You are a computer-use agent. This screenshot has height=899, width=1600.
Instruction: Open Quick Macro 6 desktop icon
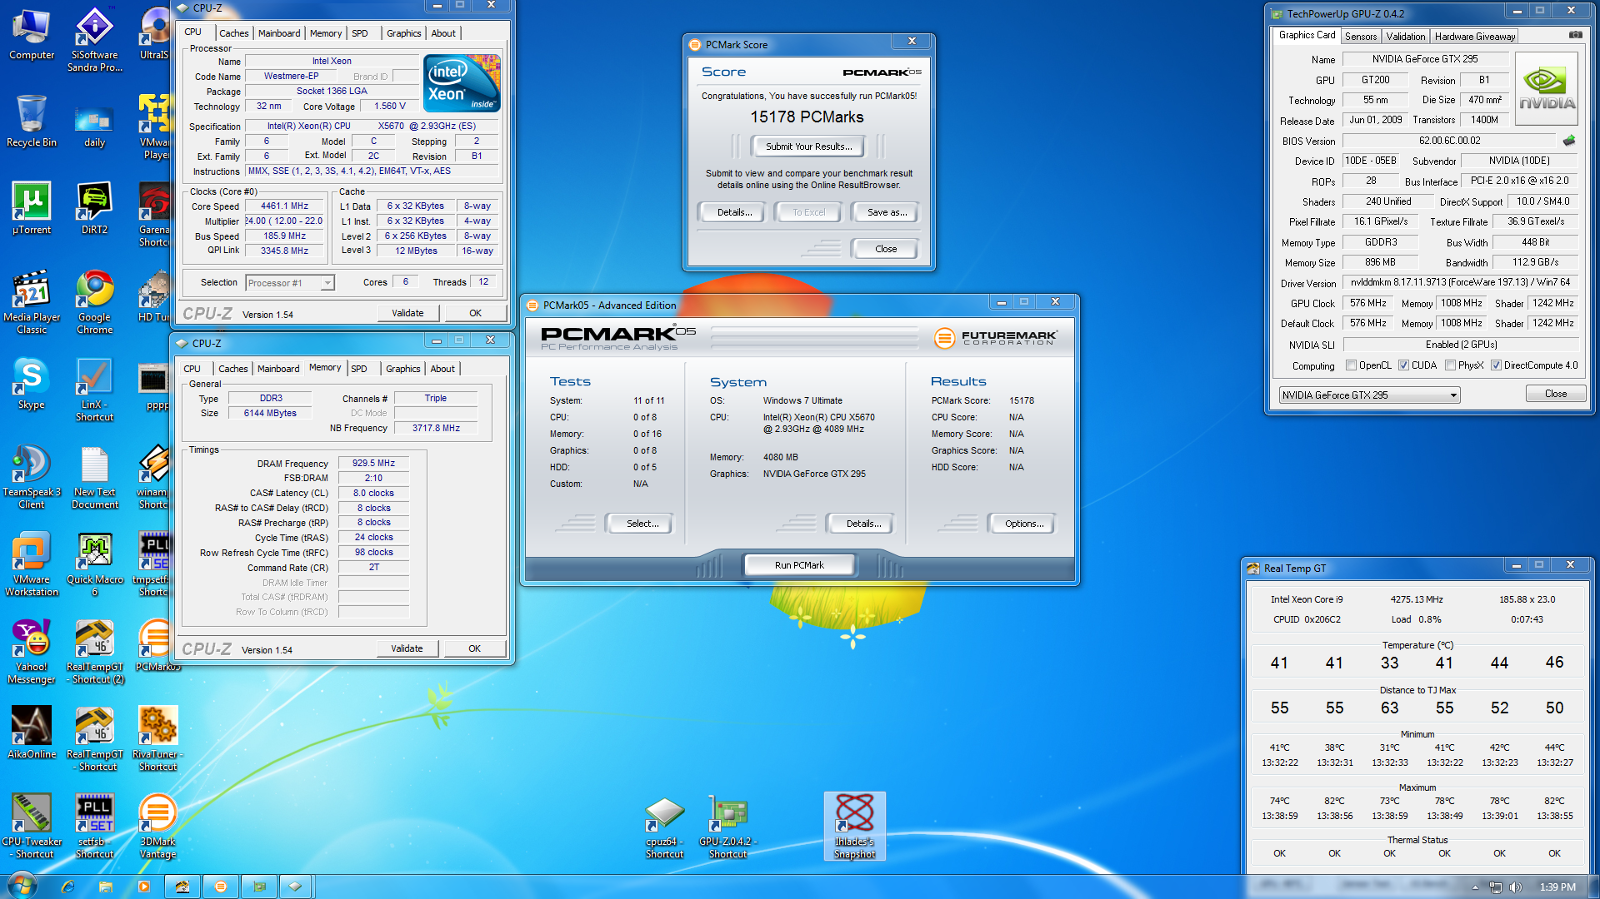[94, 564]
